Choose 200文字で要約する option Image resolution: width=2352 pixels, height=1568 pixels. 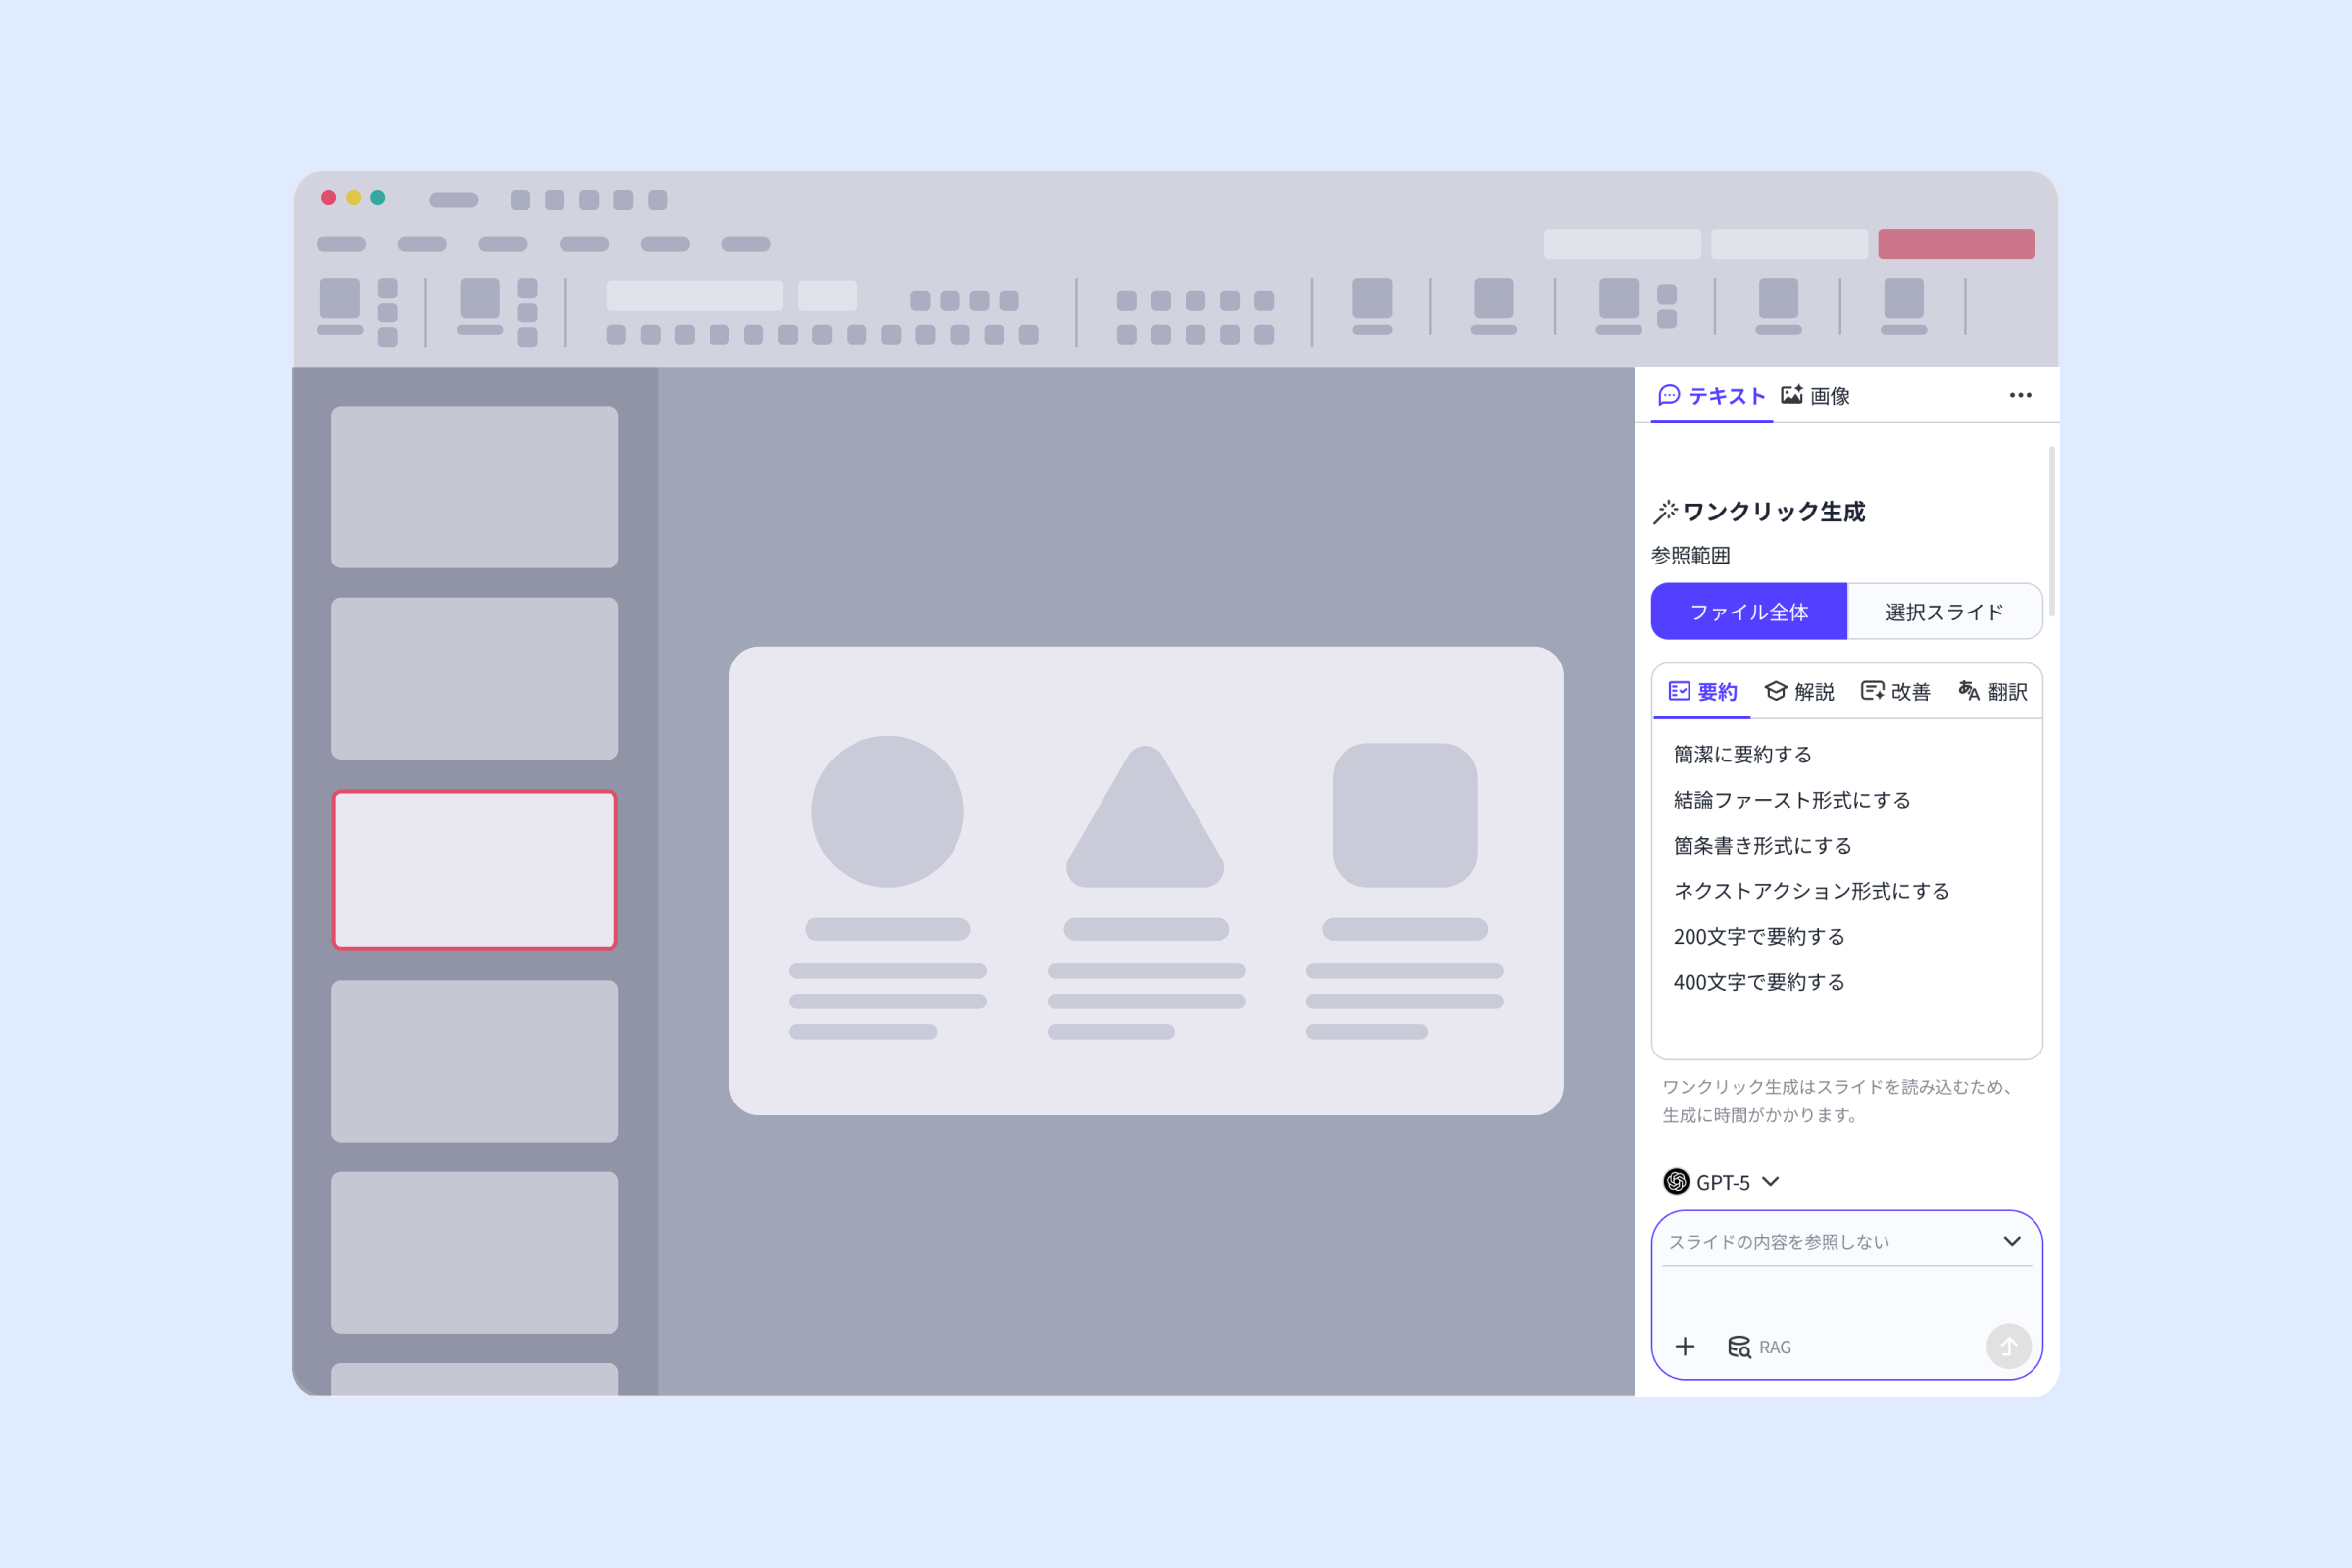1759,936
